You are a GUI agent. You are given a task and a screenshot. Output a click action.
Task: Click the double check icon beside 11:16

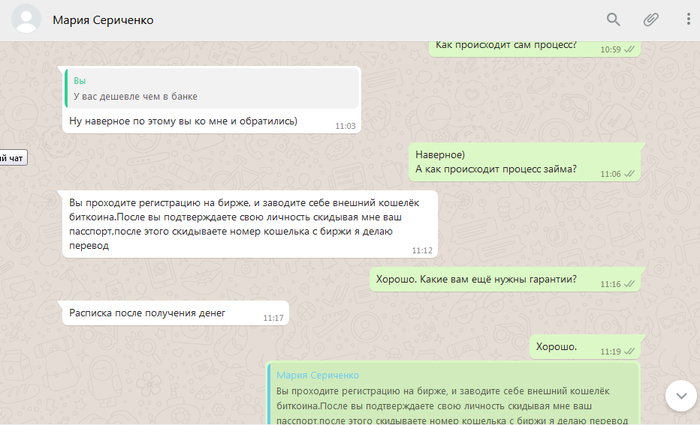point(630,284)
